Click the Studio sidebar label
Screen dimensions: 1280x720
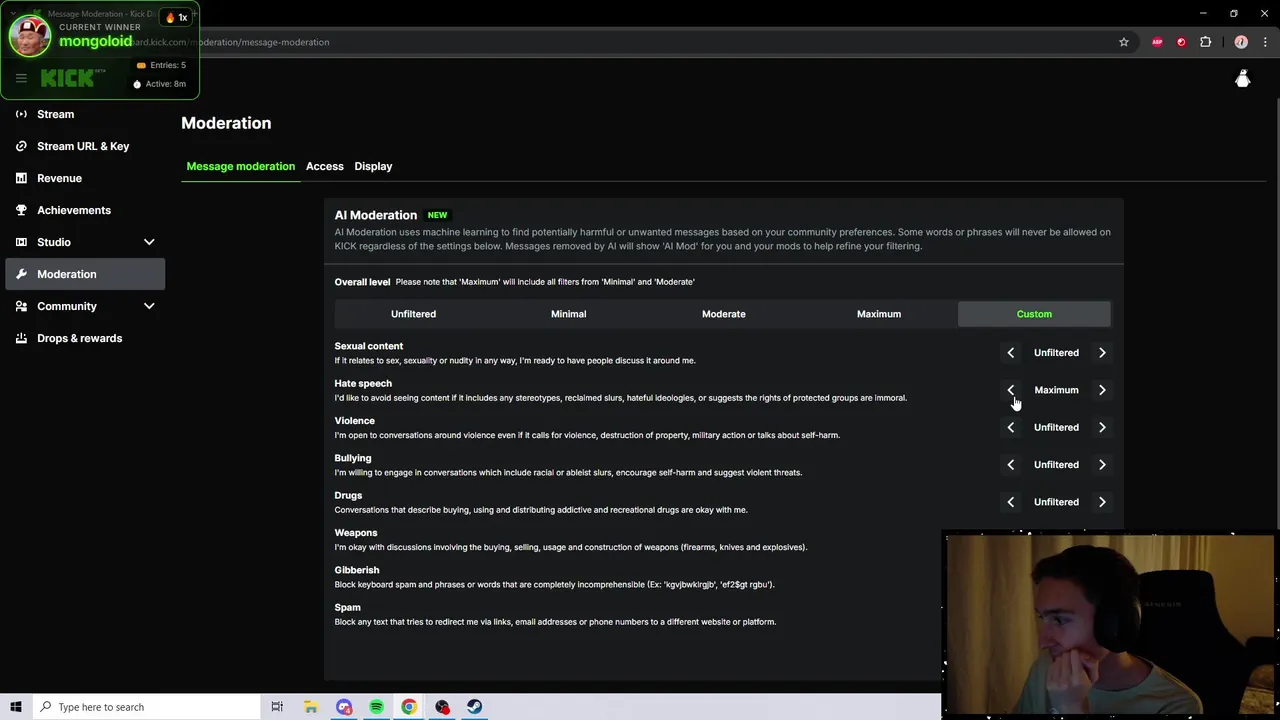[54, 242]
